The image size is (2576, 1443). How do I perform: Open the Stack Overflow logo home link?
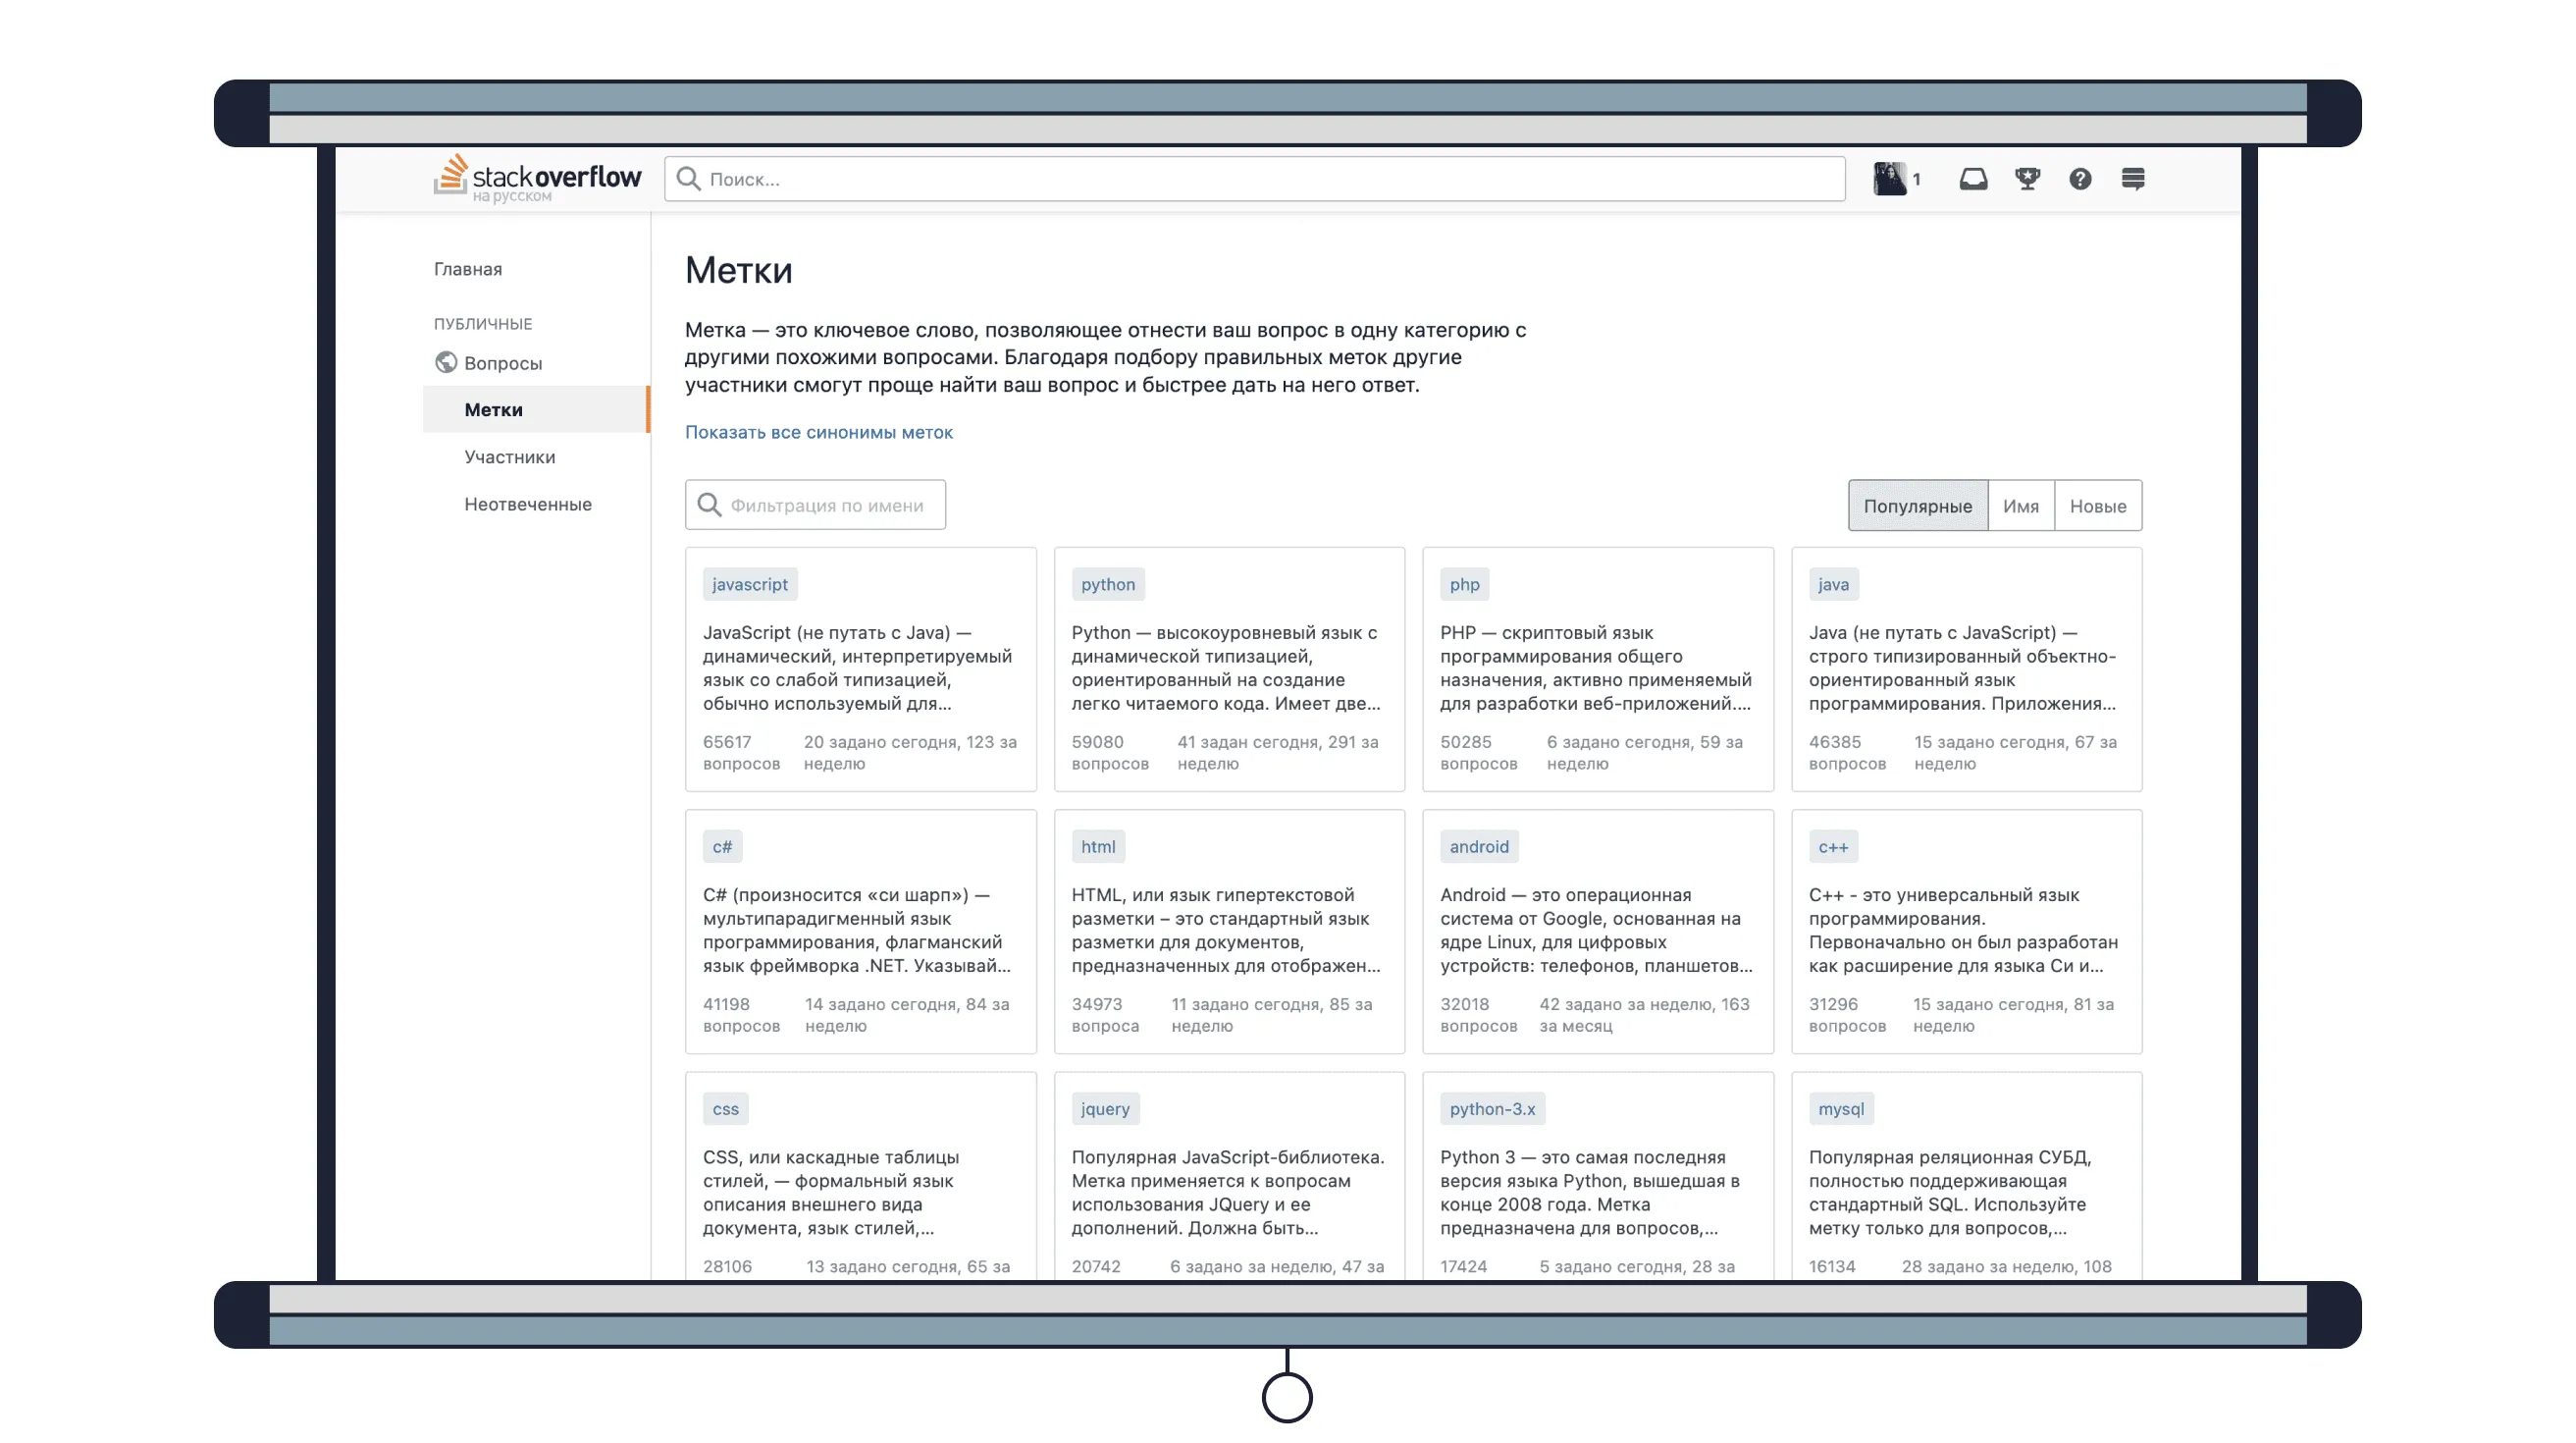[537, 178]
